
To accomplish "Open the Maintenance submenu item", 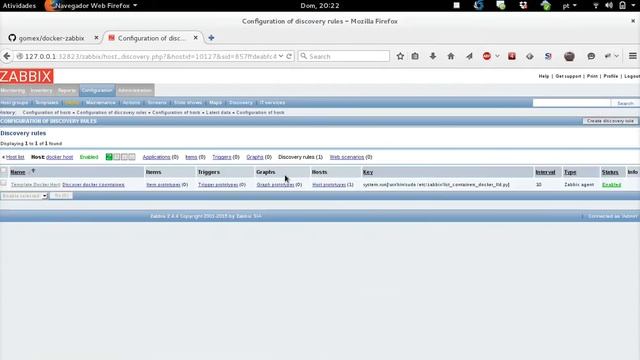I will pos(101,102).
